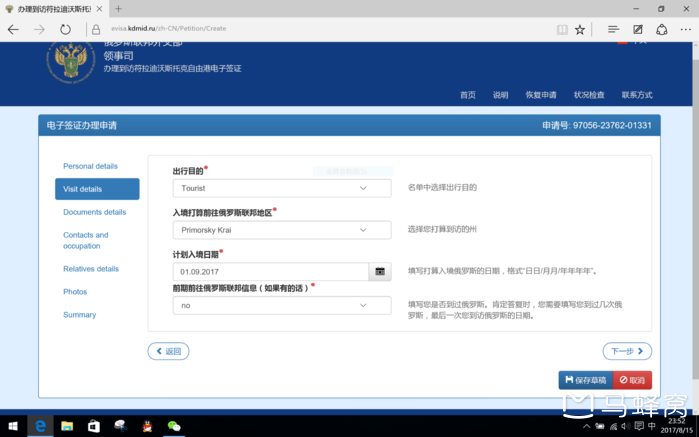Screen dimensions: 699x437
Task: Click the red 取消 cancel button
Action: 632,380
